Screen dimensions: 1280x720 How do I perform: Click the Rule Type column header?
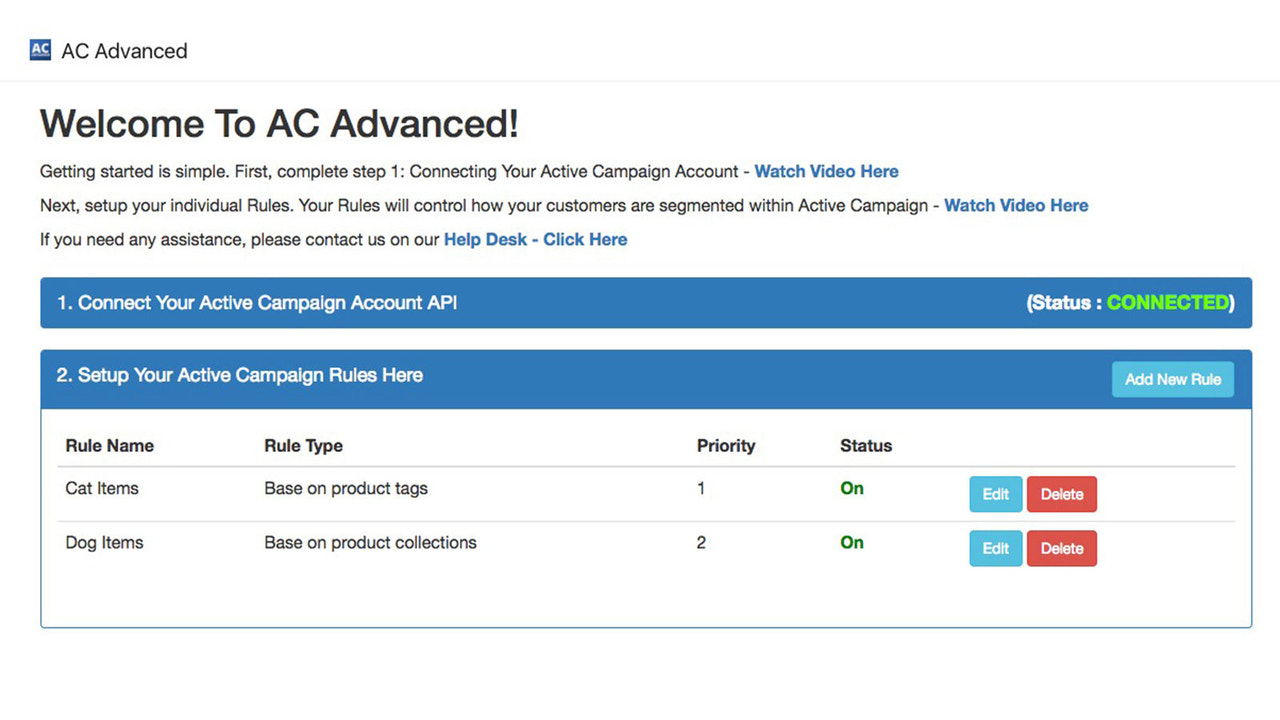[x=303, y=446]
